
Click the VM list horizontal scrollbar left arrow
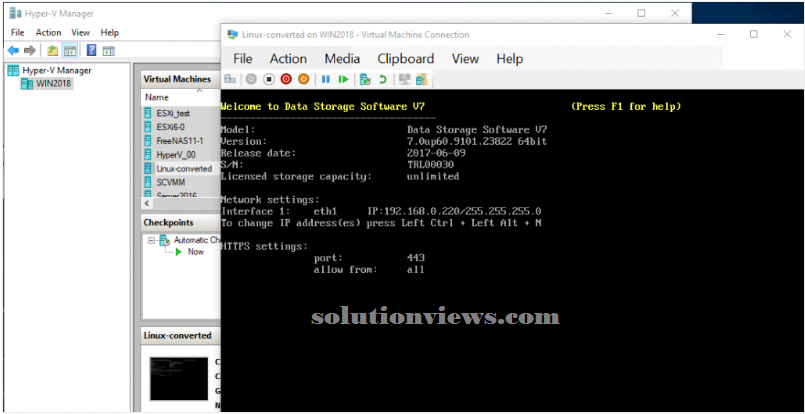147,203
